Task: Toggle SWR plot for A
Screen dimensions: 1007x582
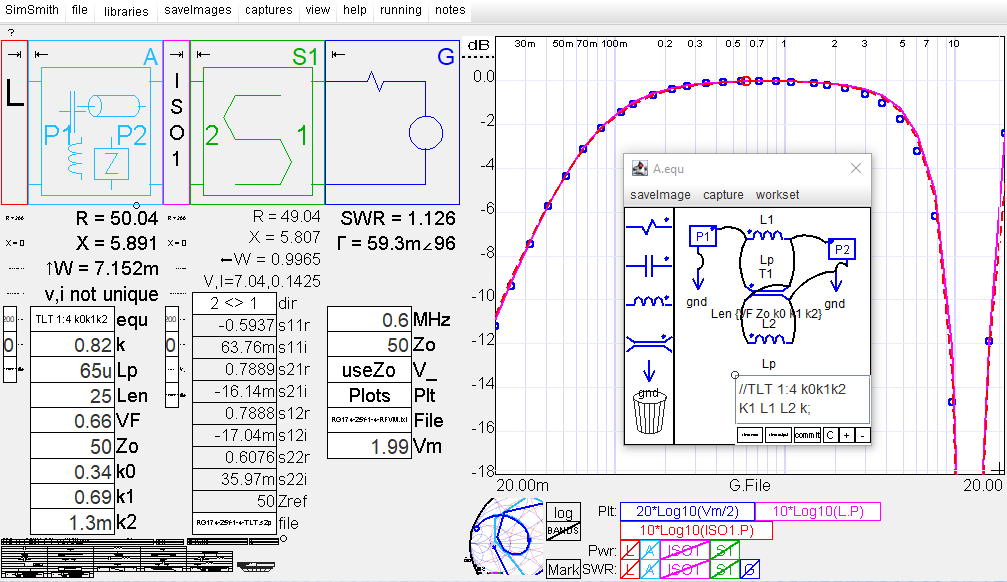Action: point(650,569)
